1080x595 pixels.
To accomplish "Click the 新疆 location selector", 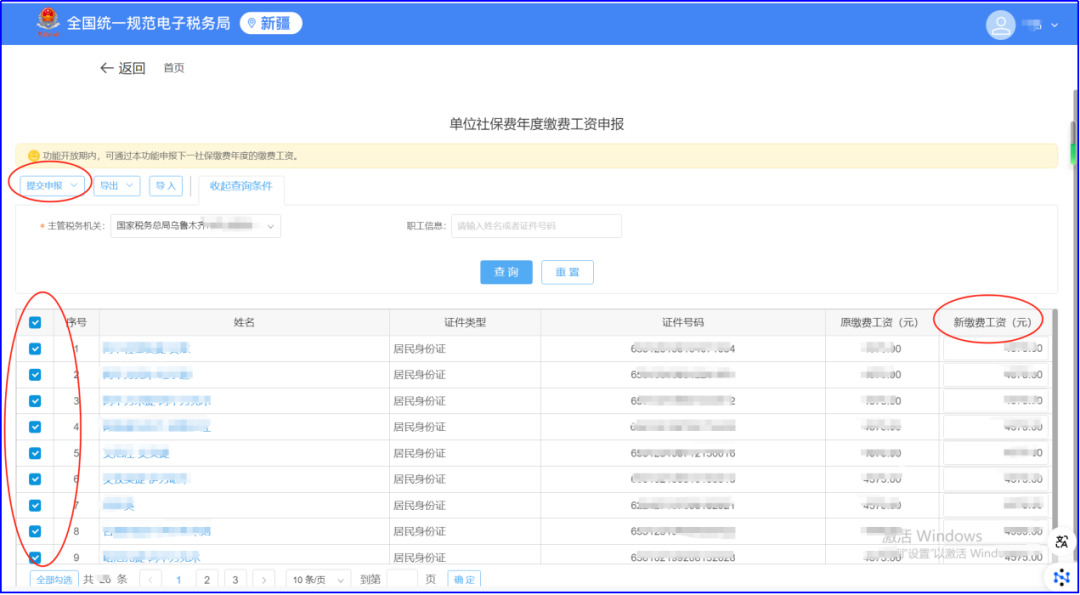I will tap(271, 23).
